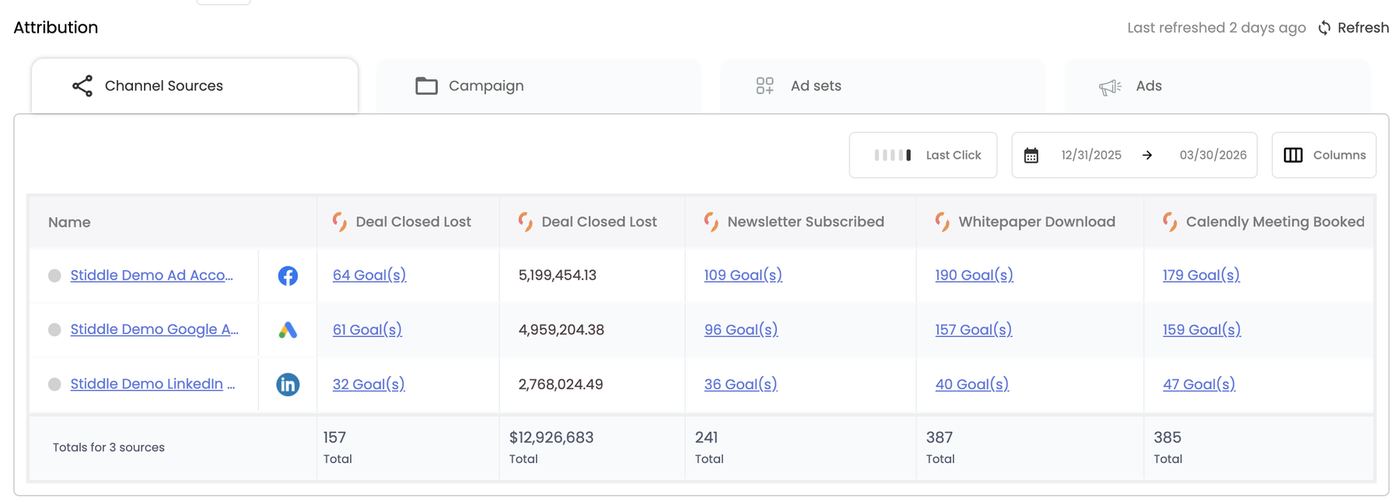This screenshot has width=1400, height=502.
Task: Click the LinkedIn icon in third row
Action: pos(288,384)
